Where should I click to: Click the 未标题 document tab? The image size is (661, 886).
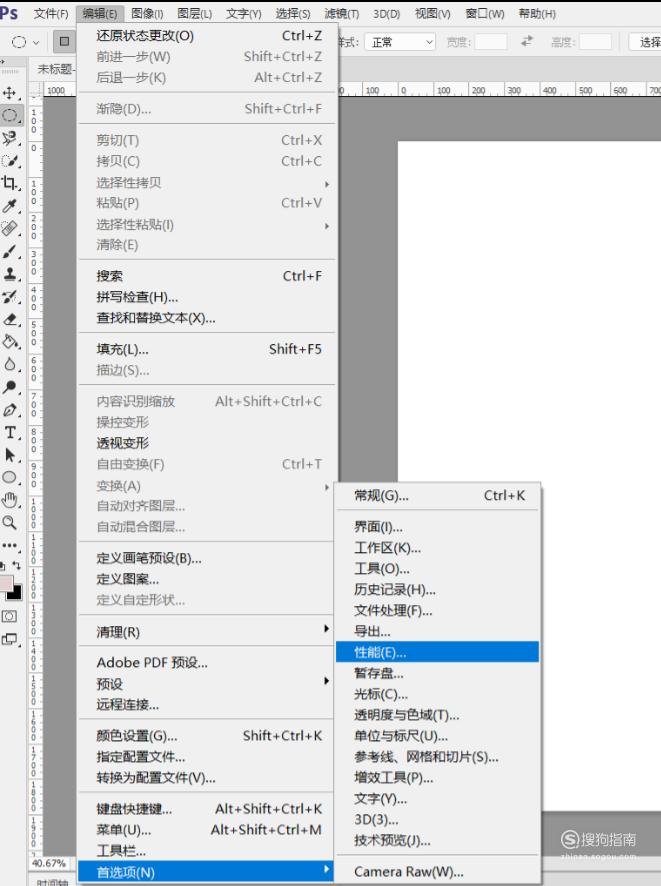click(53, 69)
